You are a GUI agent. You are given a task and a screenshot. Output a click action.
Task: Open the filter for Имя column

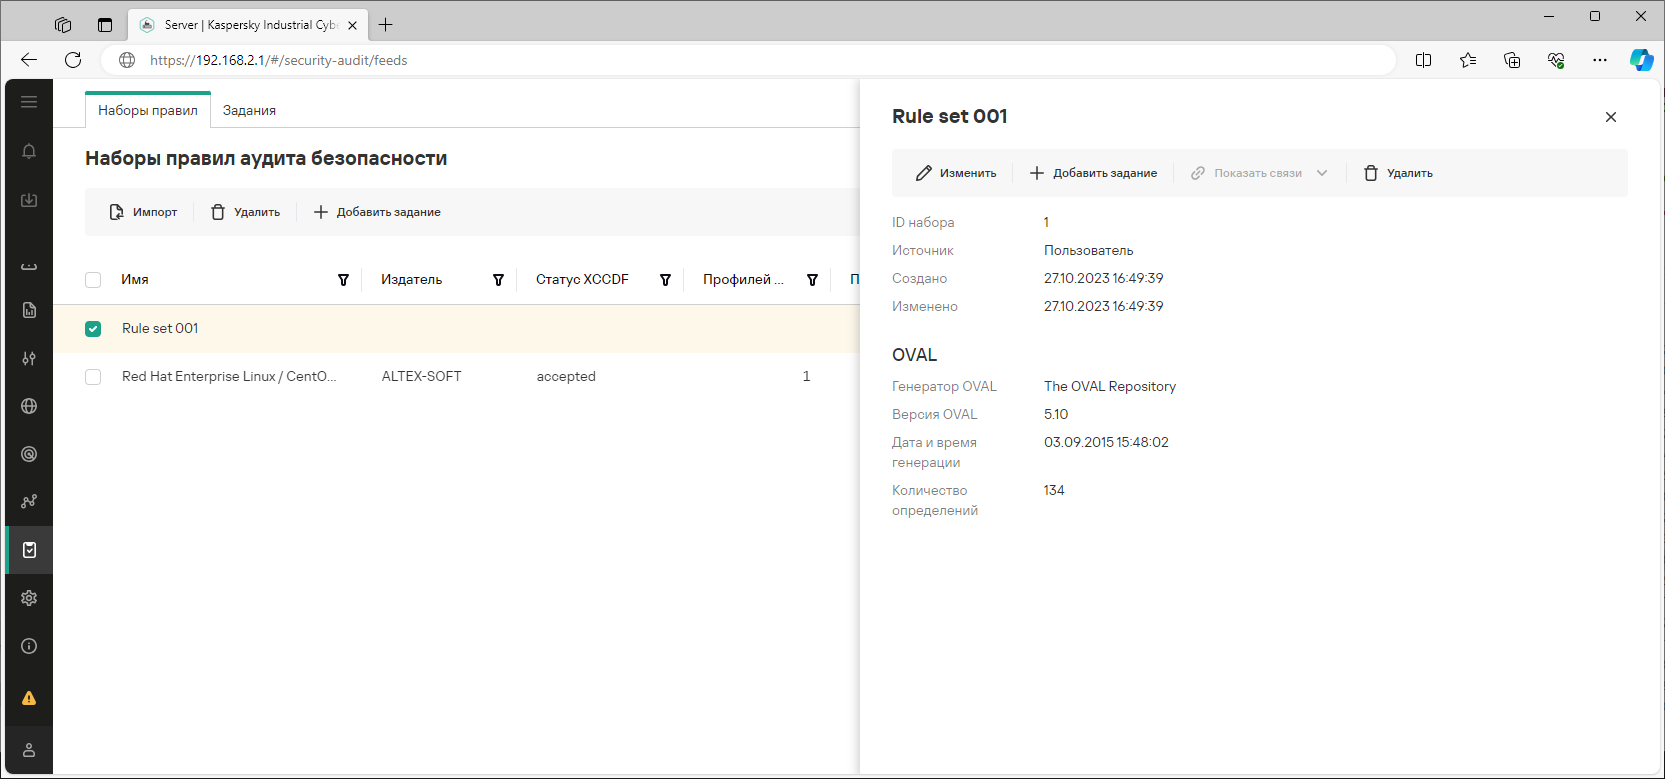point(343,280)
